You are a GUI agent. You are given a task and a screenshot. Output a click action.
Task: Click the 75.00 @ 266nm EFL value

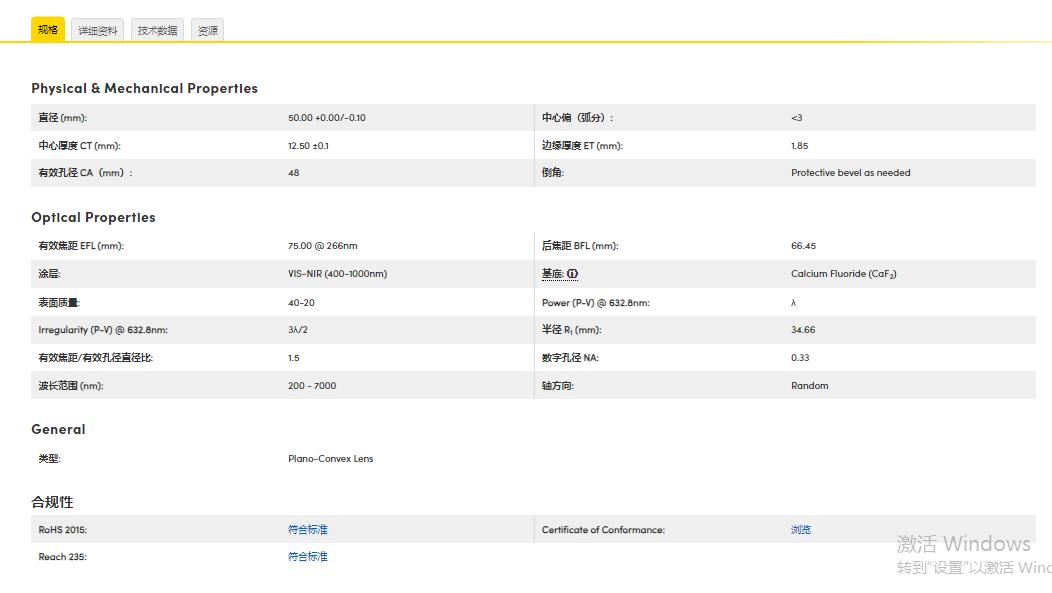322,245
